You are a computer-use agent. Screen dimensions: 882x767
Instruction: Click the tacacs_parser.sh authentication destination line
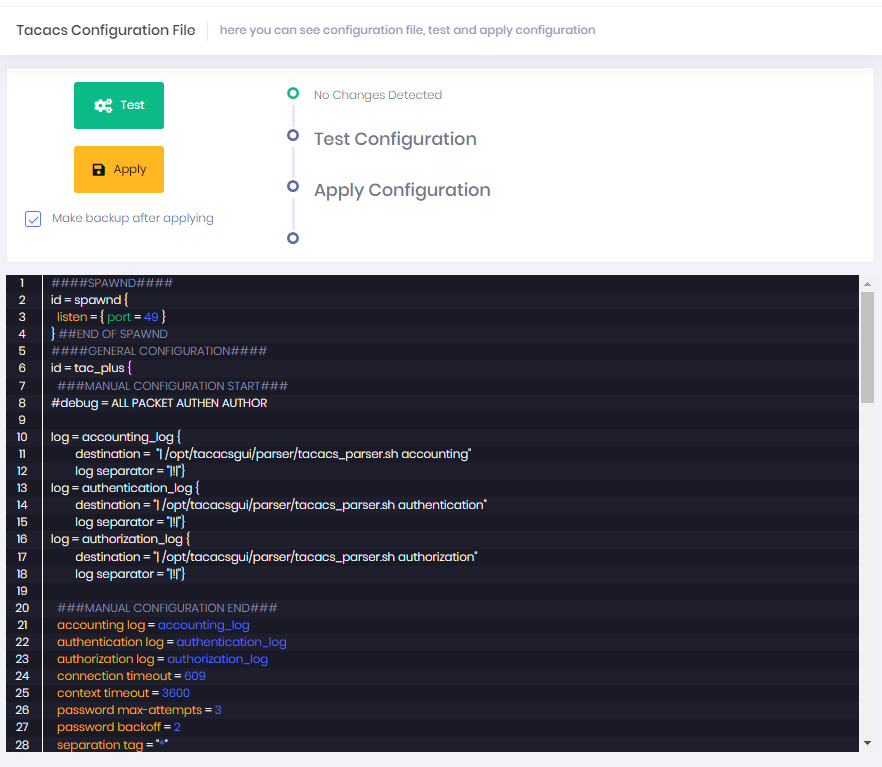(x=281, y=505)
